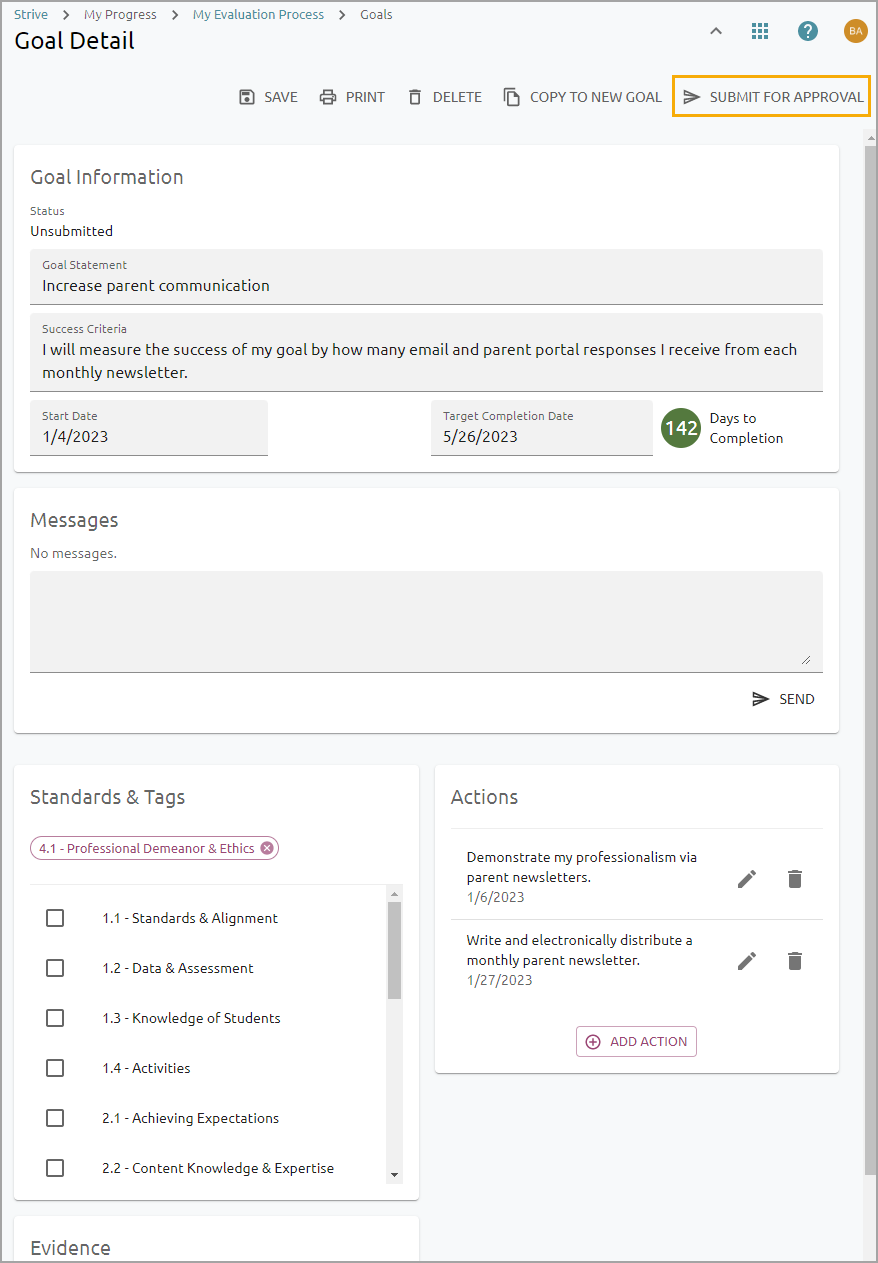Check the 1.3 Knowledge of Students box

point(55,1018)
